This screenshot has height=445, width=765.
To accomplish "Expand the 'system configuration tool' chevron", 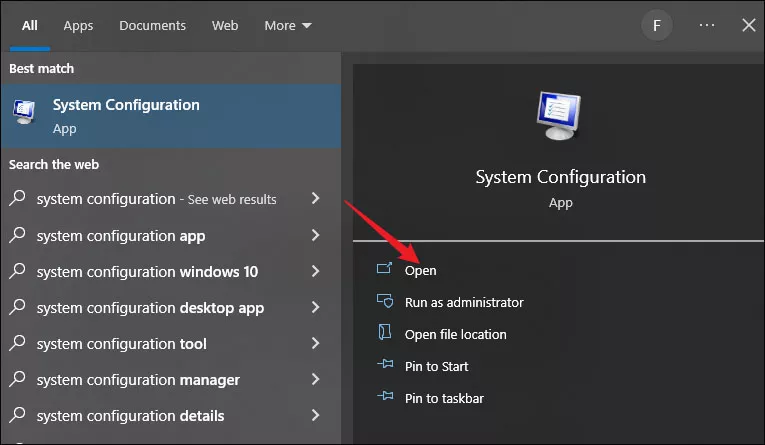I will click(x=316, y=344).
